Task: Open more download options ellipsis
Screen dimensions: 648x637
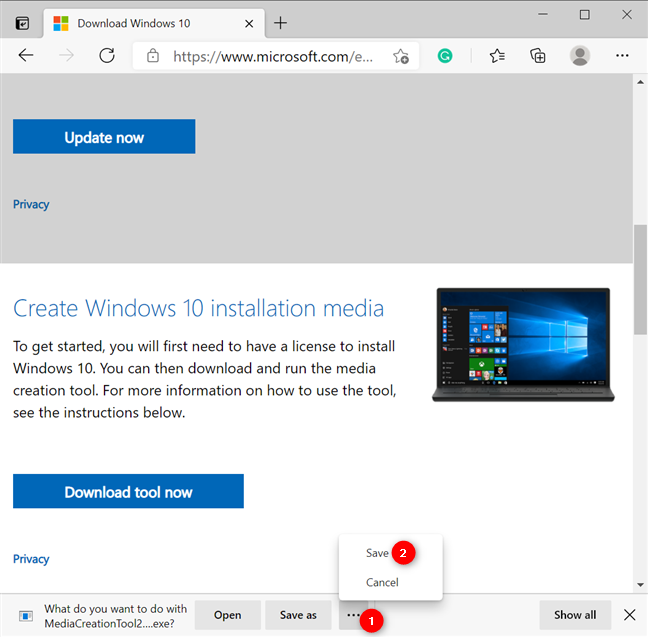Action: coord(353,615)
